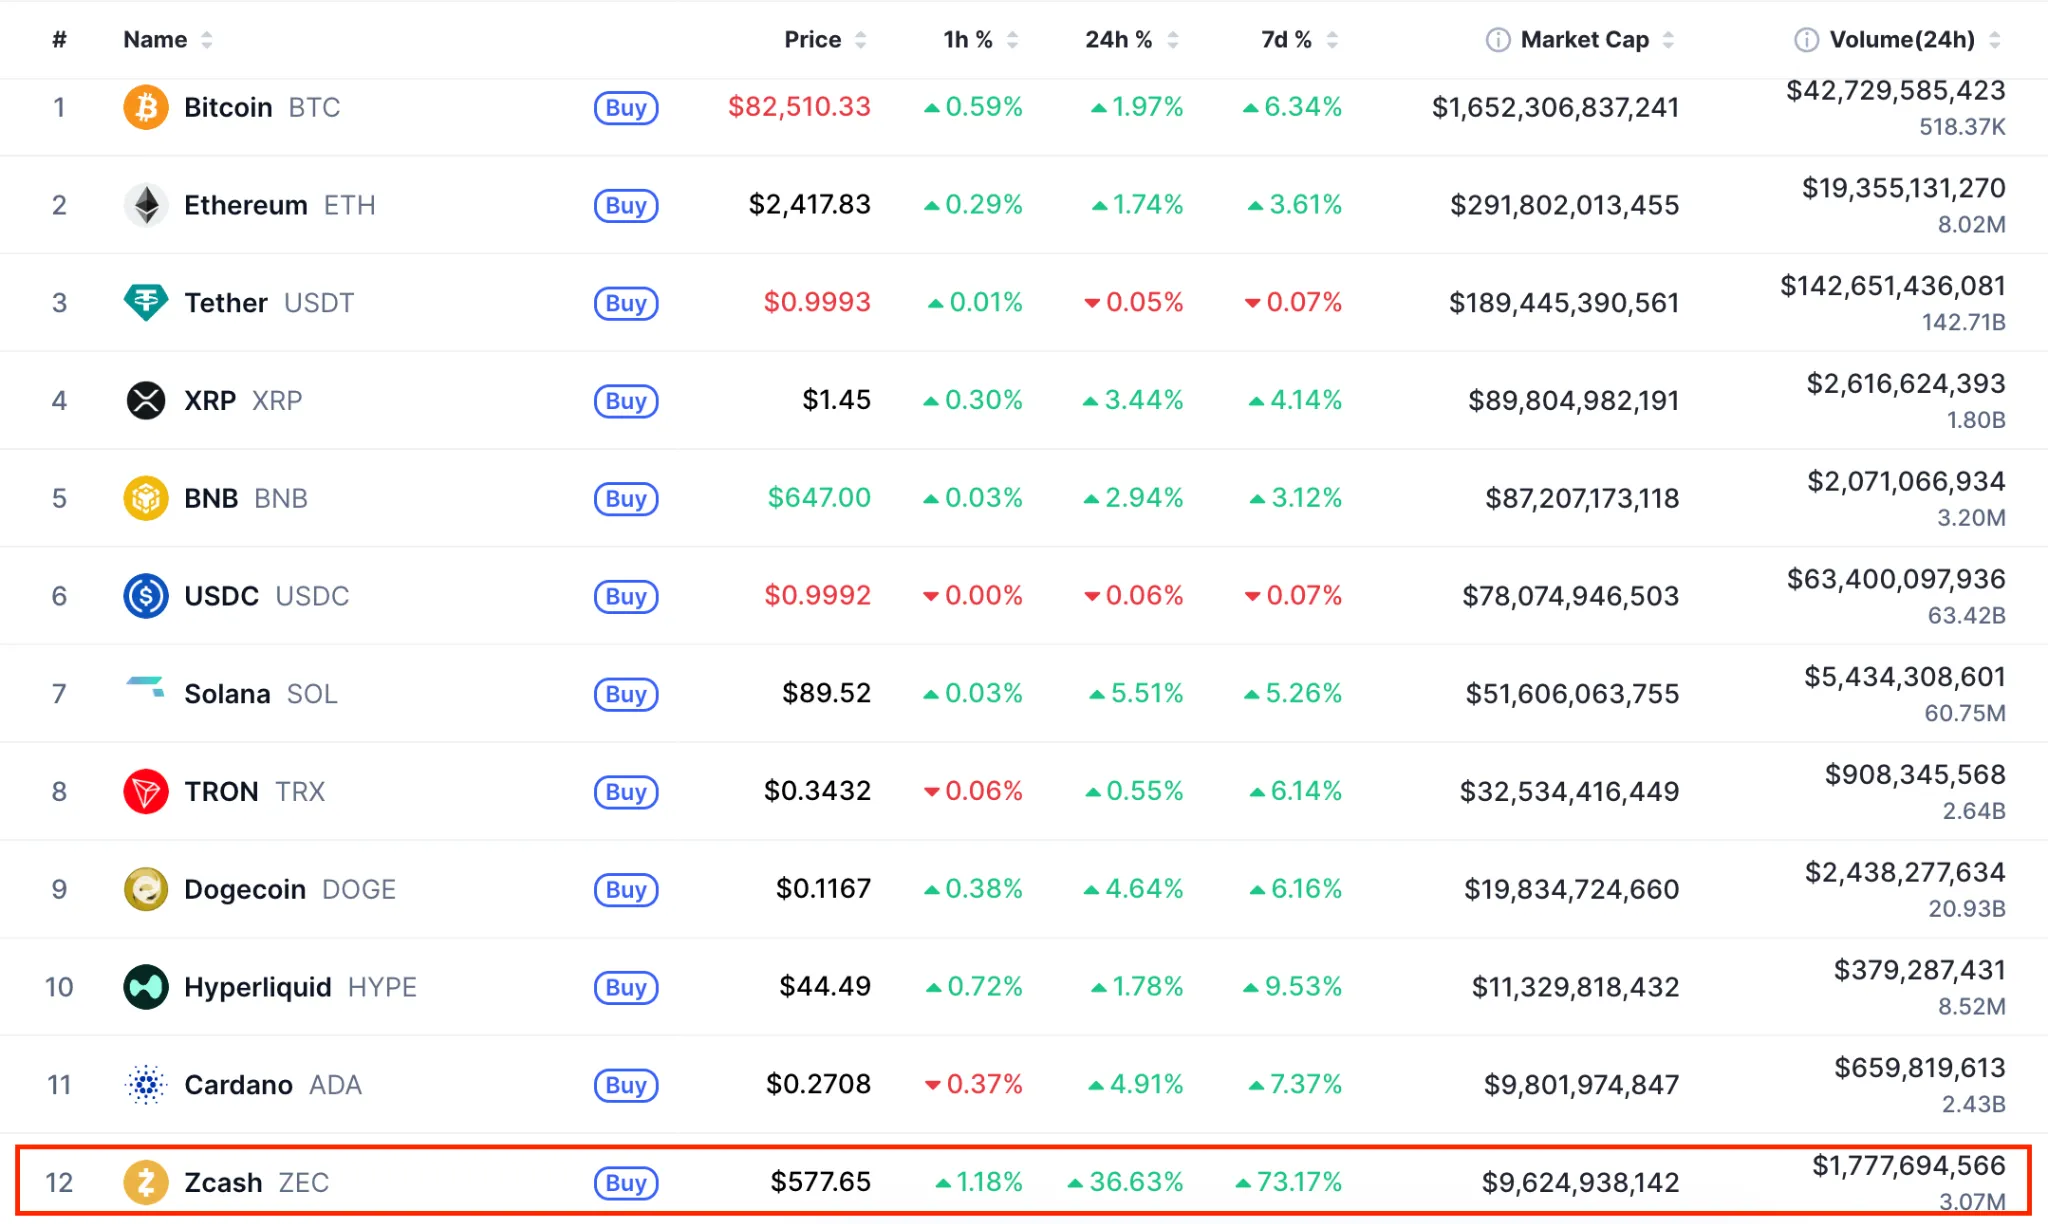This screenshot has height=1224, width=2048.
Task: Sort table by 1h % column
Action: [x=981, y=40]
